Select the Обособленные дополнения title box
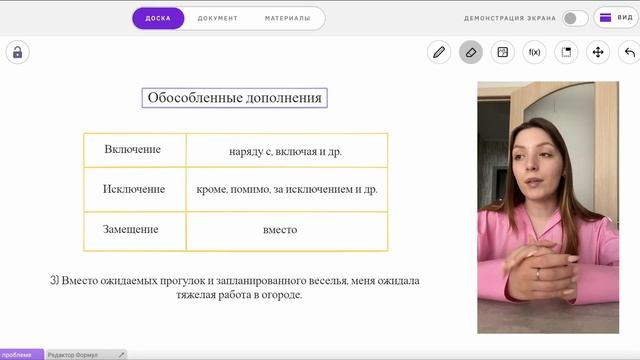Viewport: 640px width, 360px height. coord(235,98)
